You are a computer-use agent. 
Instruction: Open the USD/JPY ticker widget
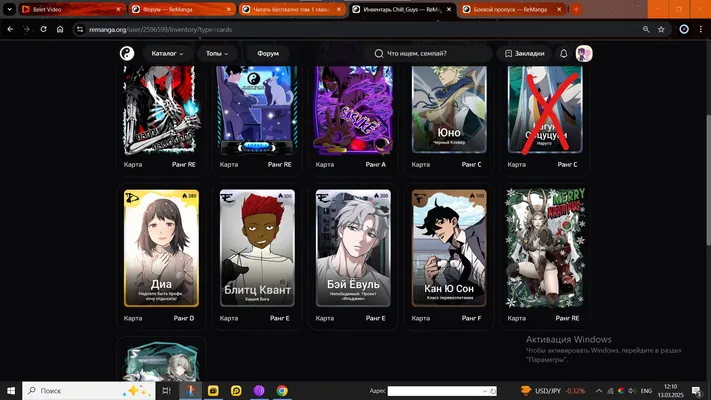click(x=552, y=390)
